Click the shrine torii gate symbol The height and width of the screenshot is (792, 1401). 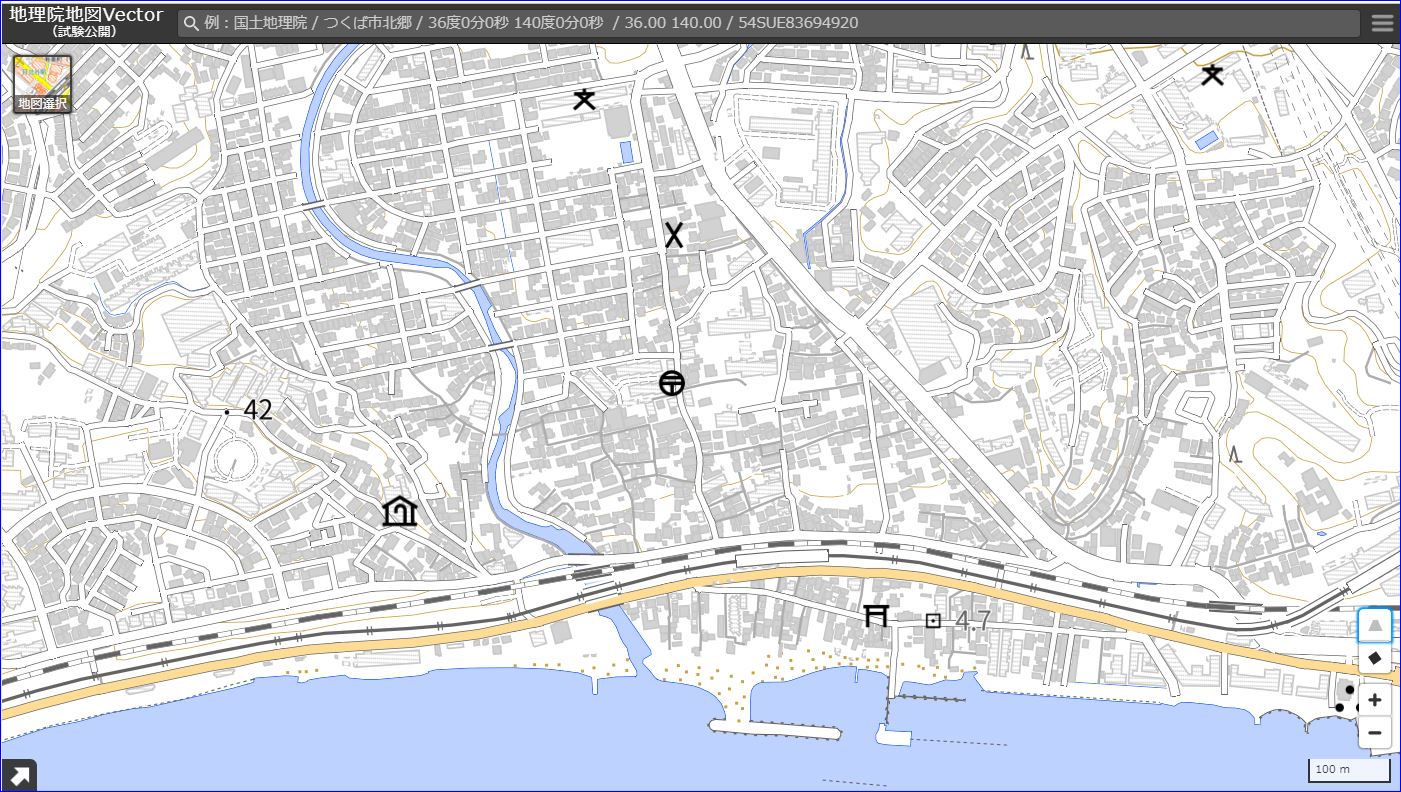[876, 616]
